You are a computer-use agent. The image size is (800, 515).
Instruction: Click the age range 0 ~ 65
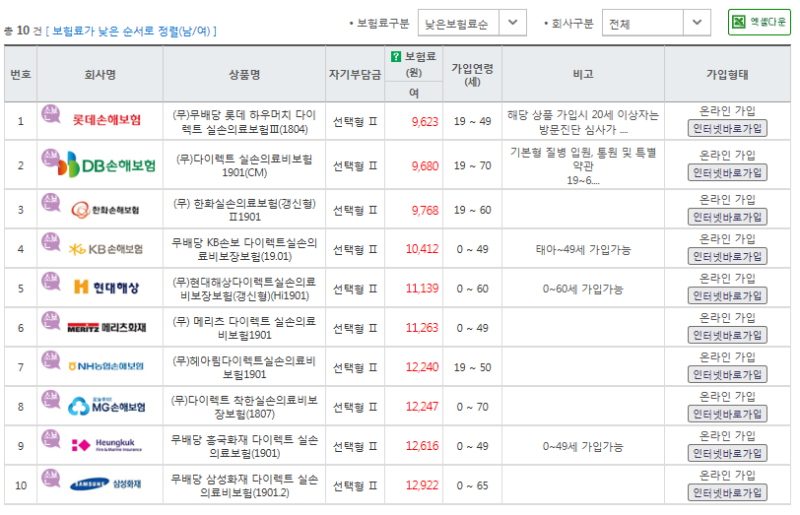click(x=472, y=485)
